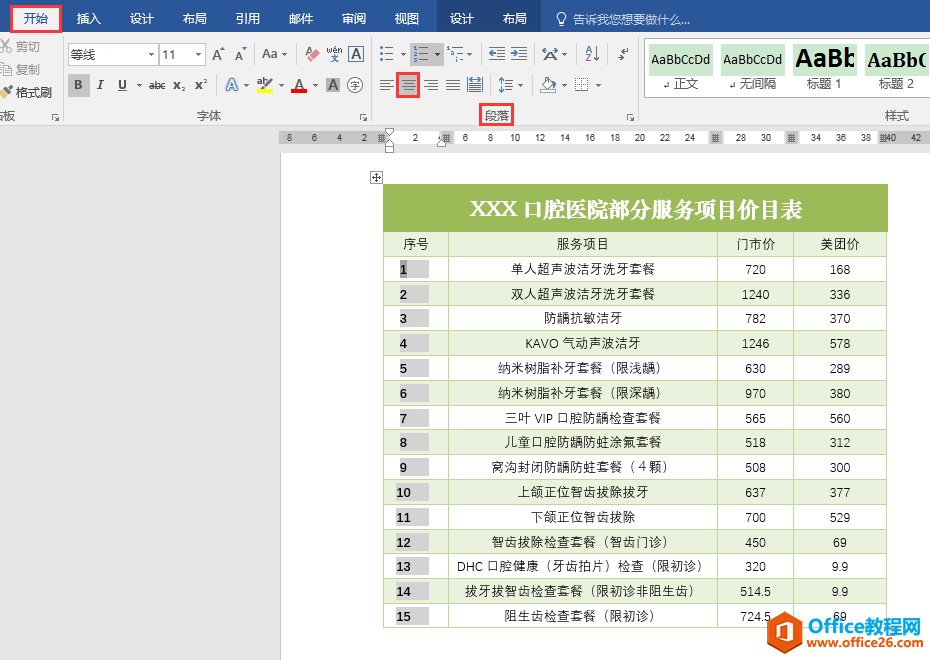Image resolution: width=930 pixels, height=660 pixels.
Task: Center align the text
Action: [408, 85]
